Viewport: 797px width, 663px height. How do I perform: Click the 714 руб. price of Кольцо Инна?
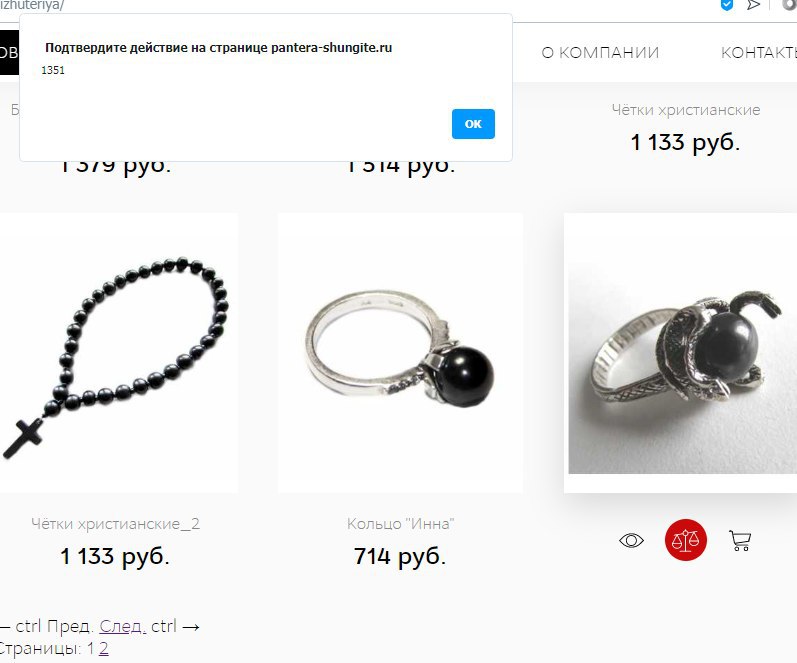click(400, 556)
